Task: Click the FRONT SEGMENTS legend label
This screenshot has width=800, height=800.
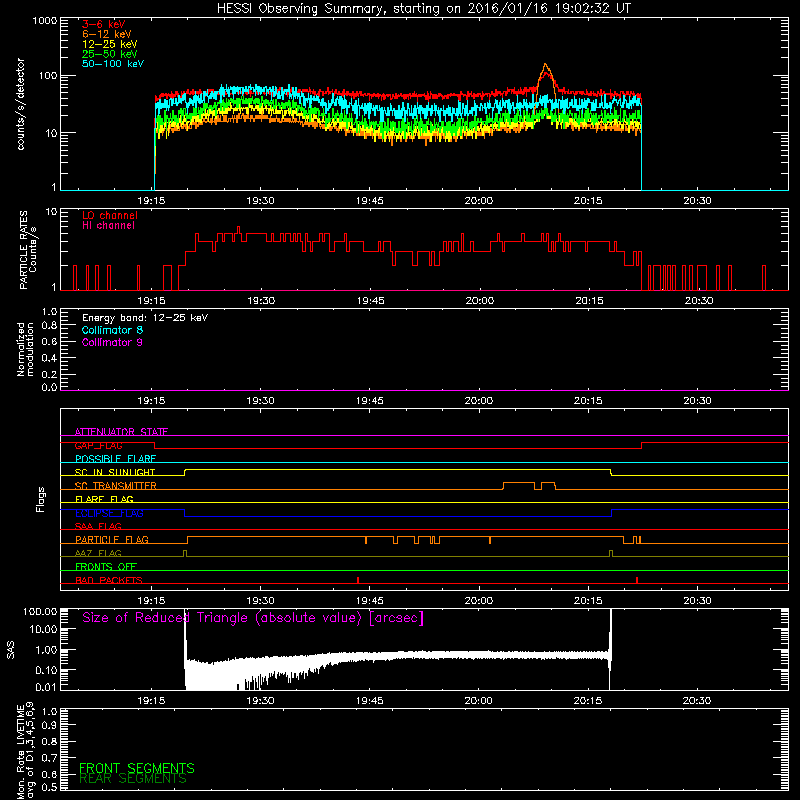Action: [x=137, y=768]
